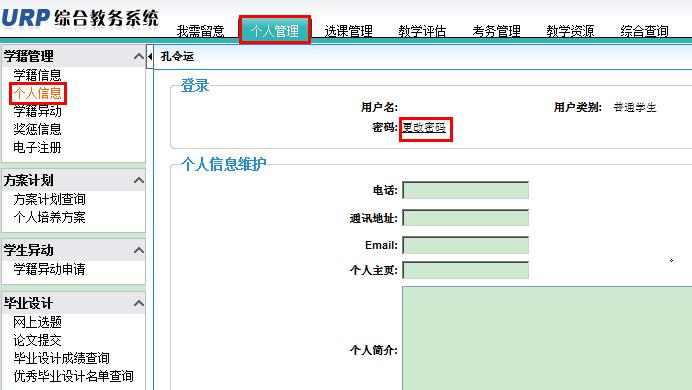
Task: Open the 电子注册 sidebar link
Action: pos(38,147)
